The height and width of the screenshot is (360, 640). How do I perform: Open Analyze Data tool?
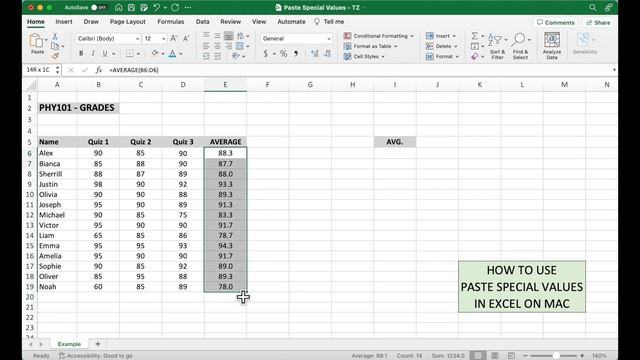pyautogui.click(x=552, y=46)
